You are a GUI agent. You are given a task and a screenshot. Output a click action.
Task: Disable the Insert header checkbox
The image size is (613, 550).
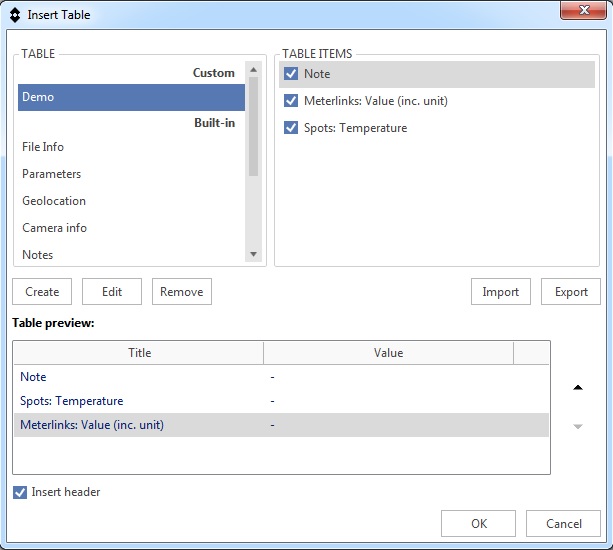[20, 492]
